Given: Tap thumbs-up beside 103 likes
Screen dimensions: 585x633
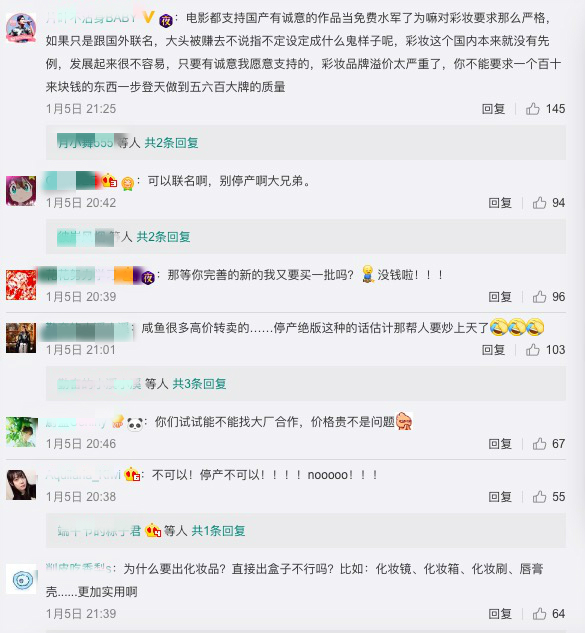Looking at the screenshot, I should (533, 350).
